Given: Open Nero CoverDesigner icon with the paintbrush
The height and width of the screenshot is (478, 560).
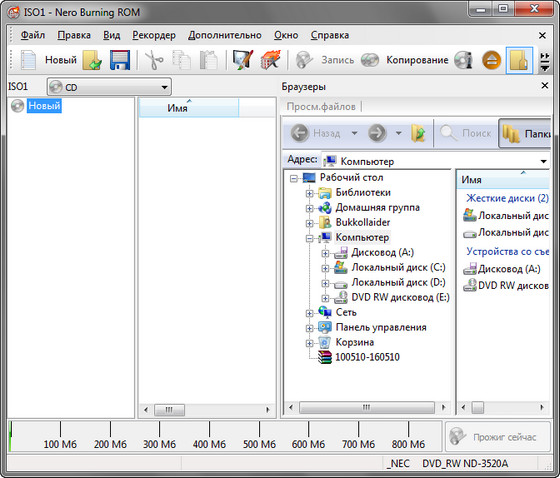Looking at the screenshot, I should [242, 60].
